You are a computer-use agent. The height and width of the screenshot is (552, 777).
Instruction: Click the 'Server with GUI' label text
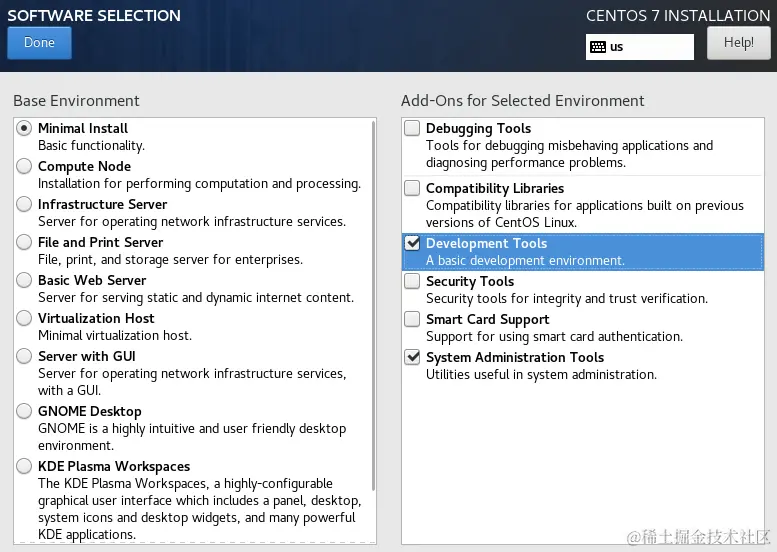87,356
